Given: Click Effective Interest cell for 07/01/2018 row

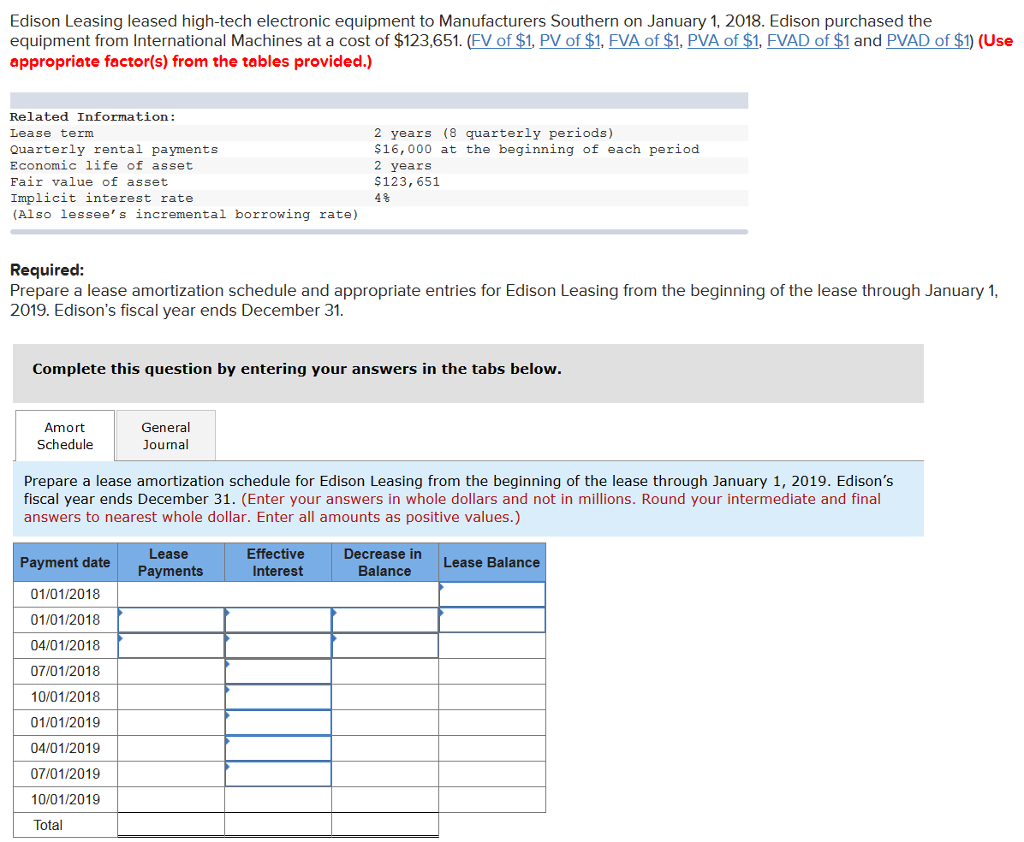Looking at the screenshot, I should pos(278,672).
